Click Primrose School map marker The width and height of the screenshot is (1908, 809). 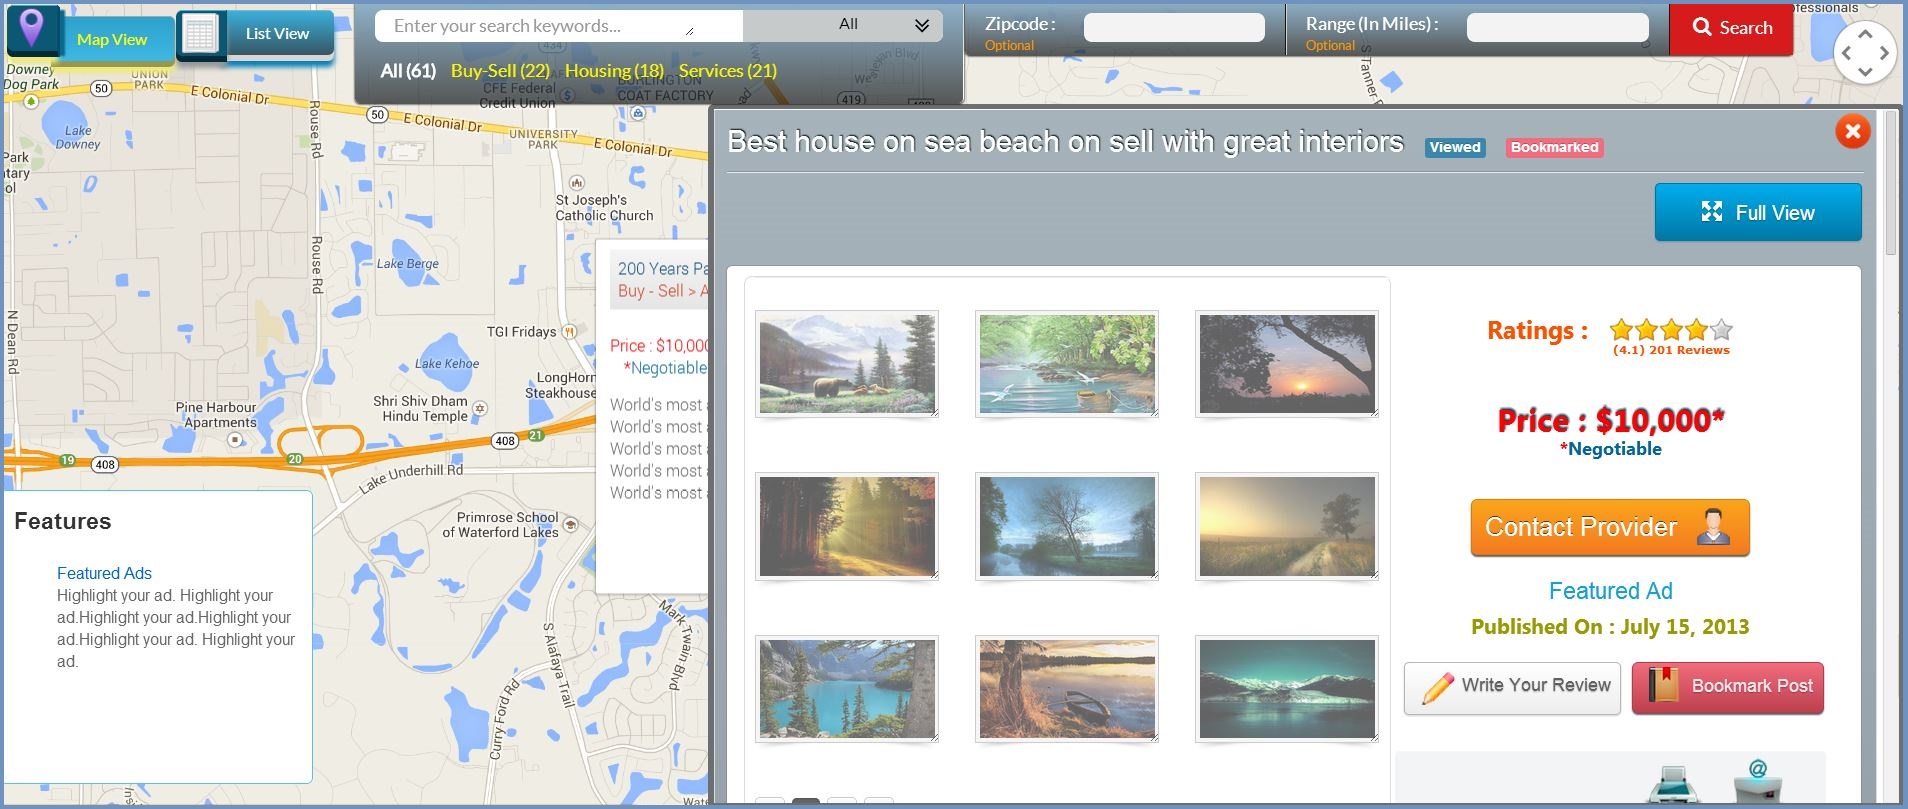(570, 524)
